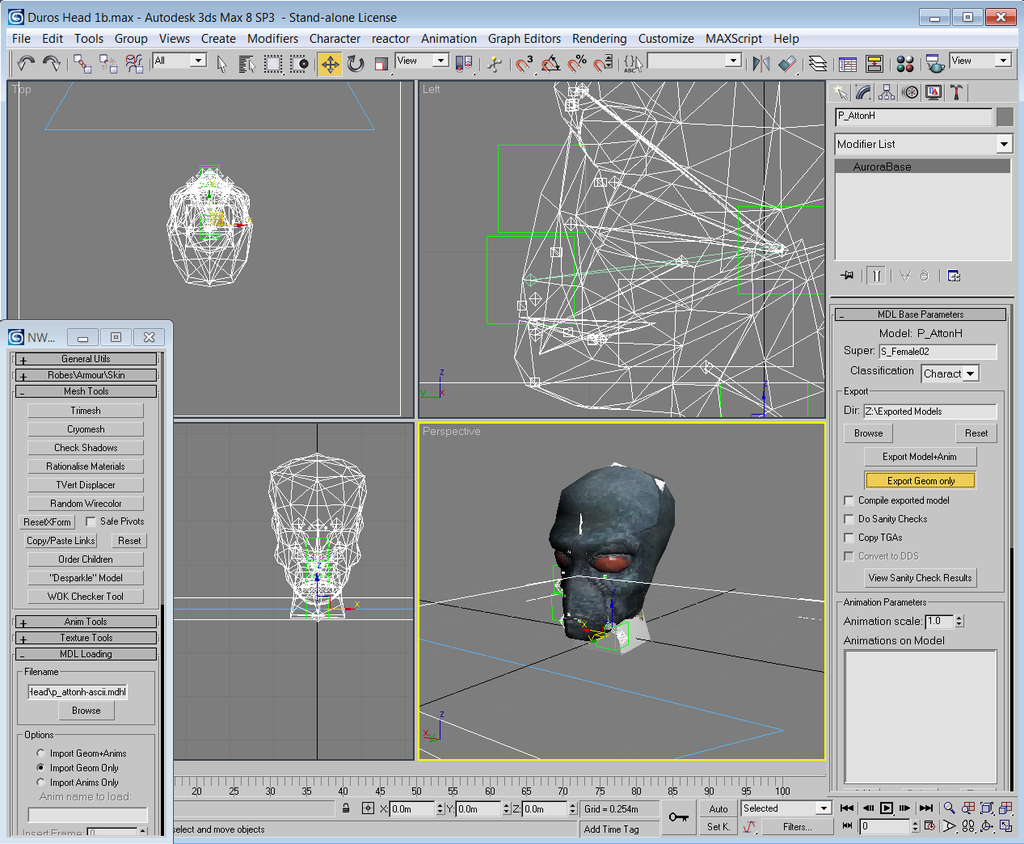Open the Rendering menu
The image size is (1024, 844).
click(599, 39)
